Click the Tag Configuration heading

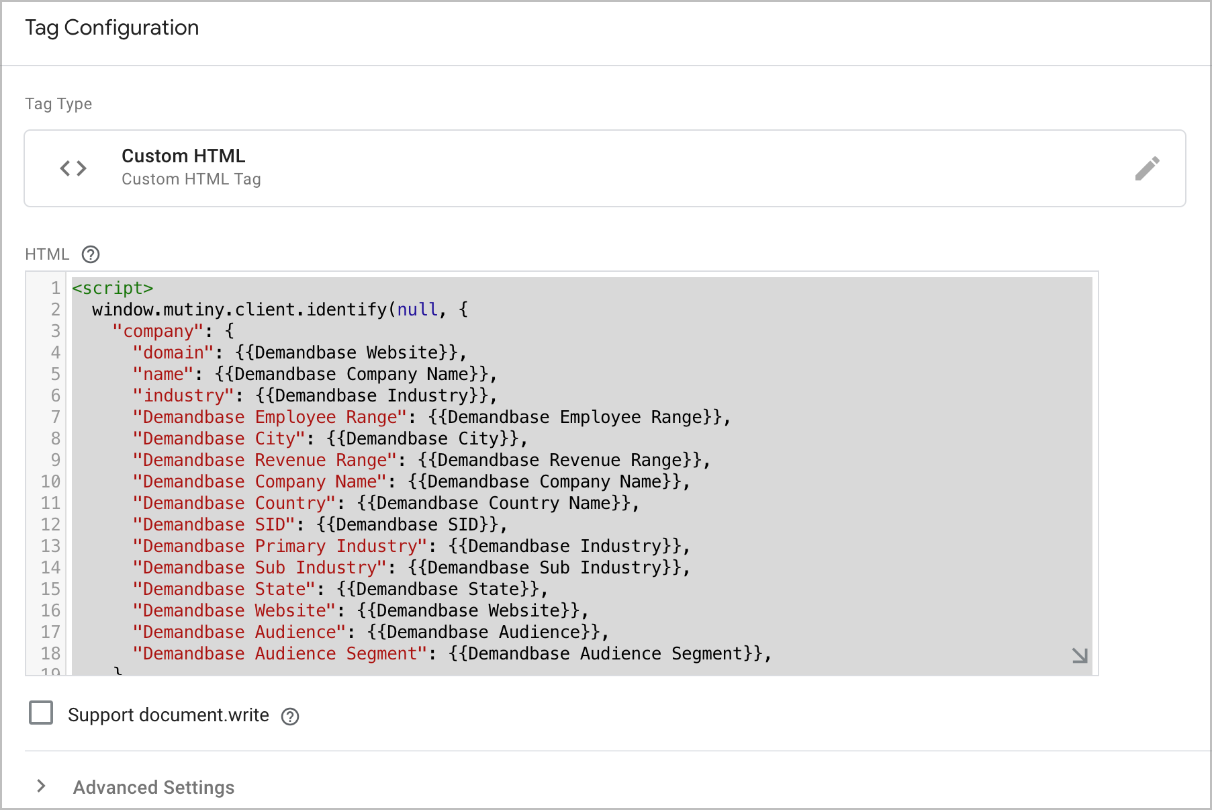(x=112, y=28)
